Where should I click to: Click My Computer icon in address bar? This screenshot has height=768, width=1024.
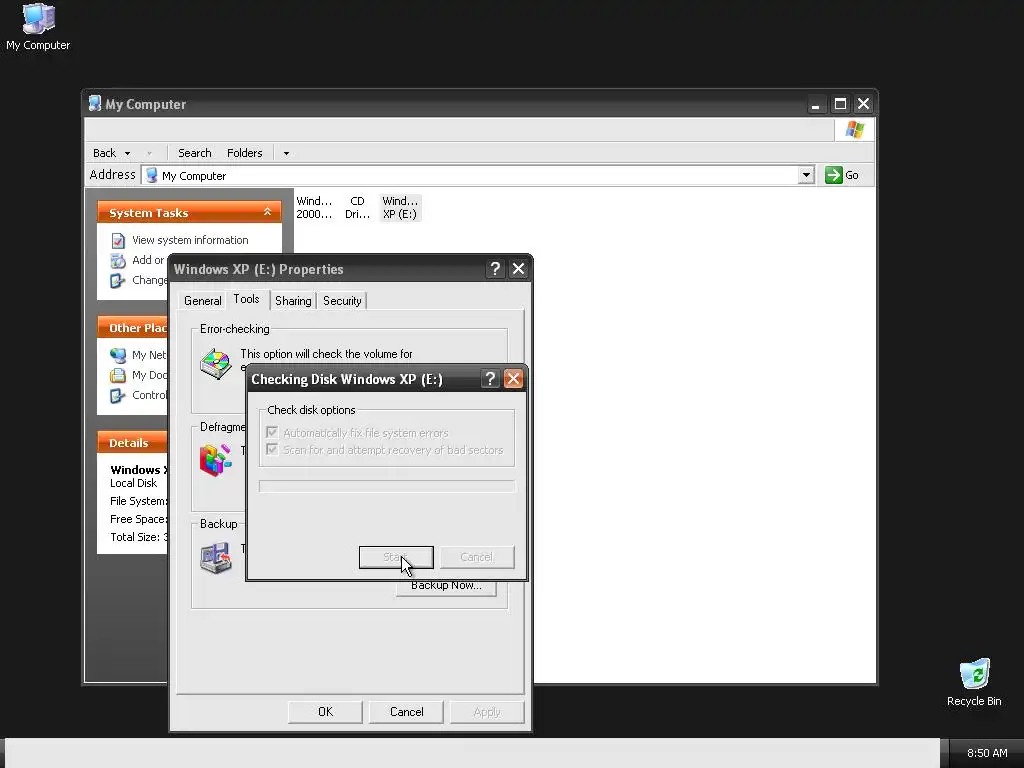pyautogui.click(x=152, y=175)
